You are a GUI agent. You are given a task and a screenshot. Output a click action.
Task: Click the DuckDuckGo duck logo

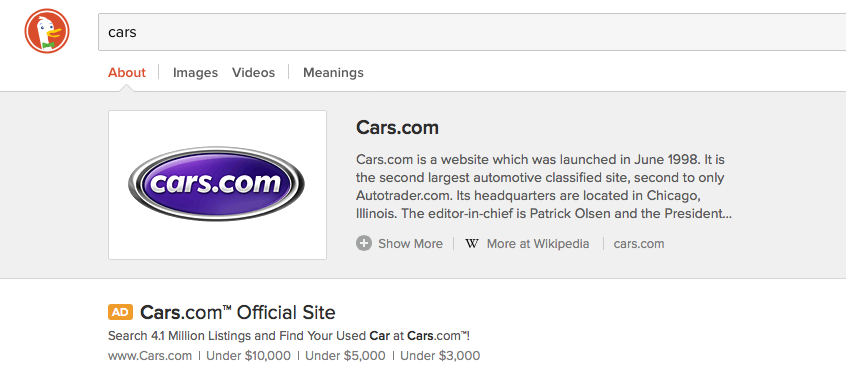(x=47, y=31)
